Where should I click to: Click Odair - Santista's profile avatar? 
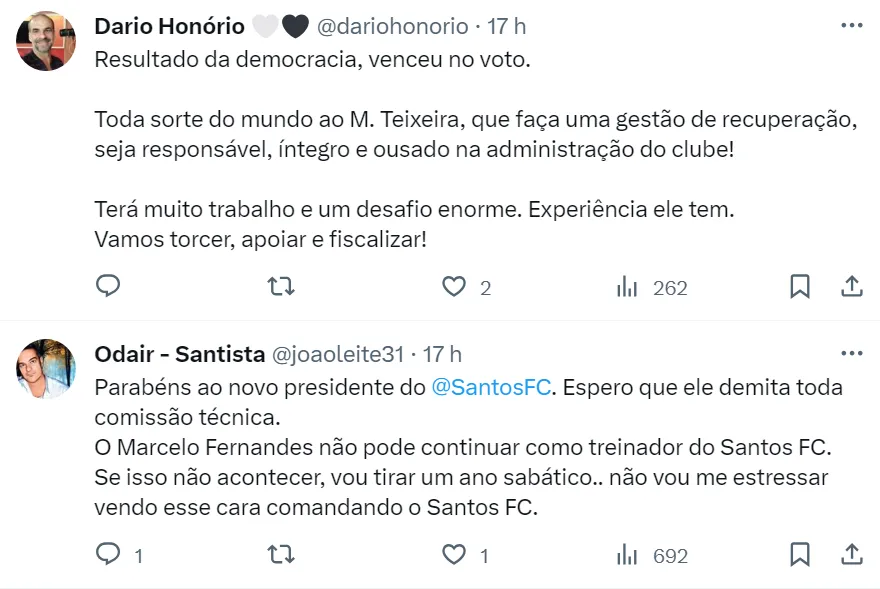tap(46, 369)
